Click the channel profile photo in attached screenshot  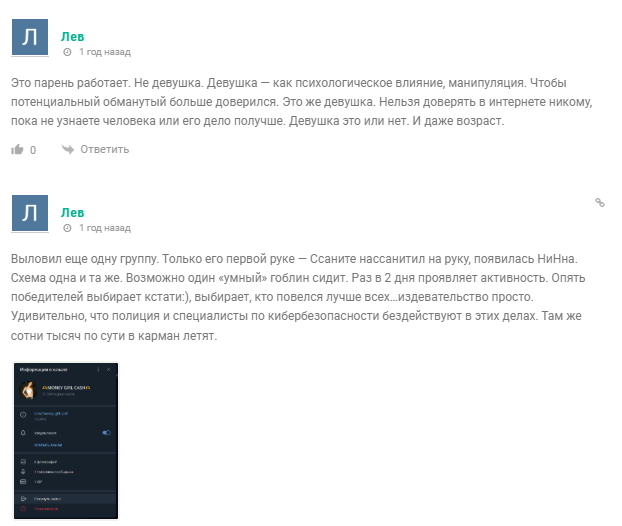[x=29, y=391]
